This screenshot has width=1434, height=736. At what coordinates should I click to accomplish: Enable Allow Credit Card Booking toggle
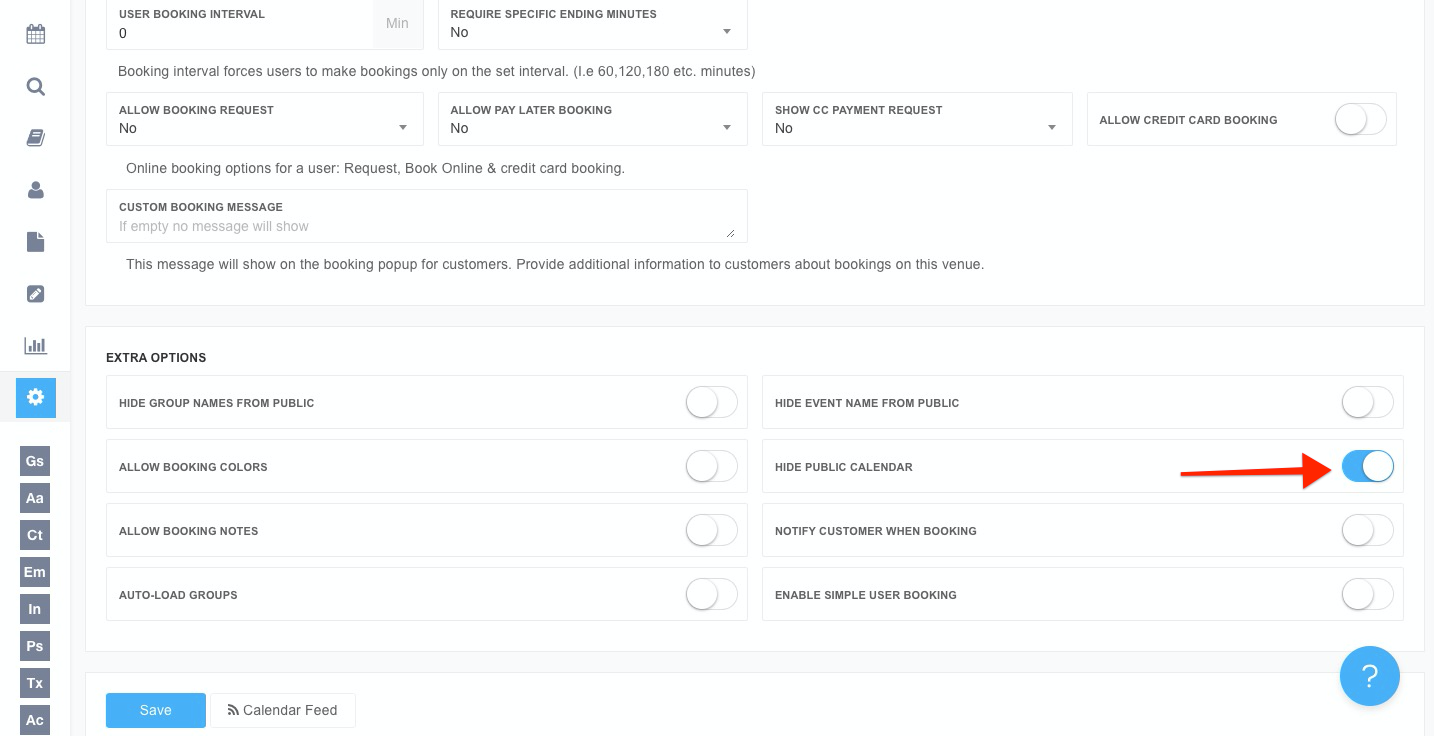point(1360,120)
